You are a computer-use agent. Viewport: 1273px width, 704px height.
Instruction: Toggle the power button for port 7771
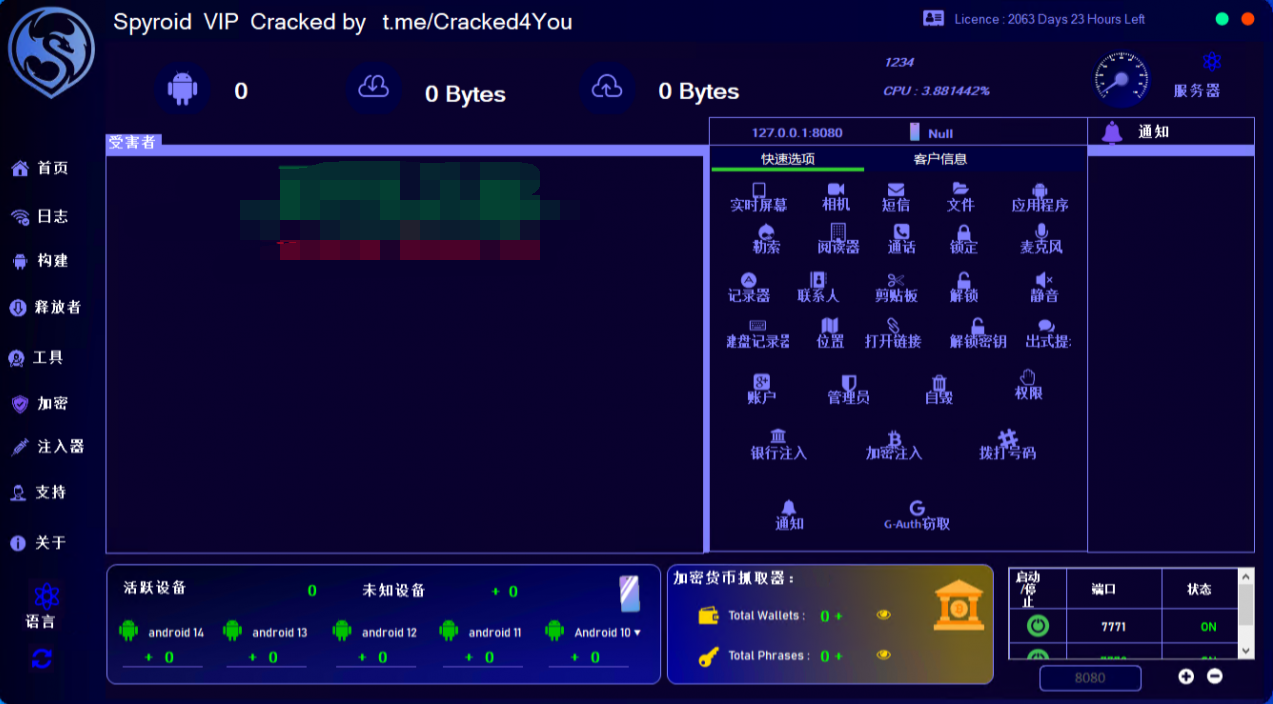point(1037,626)
